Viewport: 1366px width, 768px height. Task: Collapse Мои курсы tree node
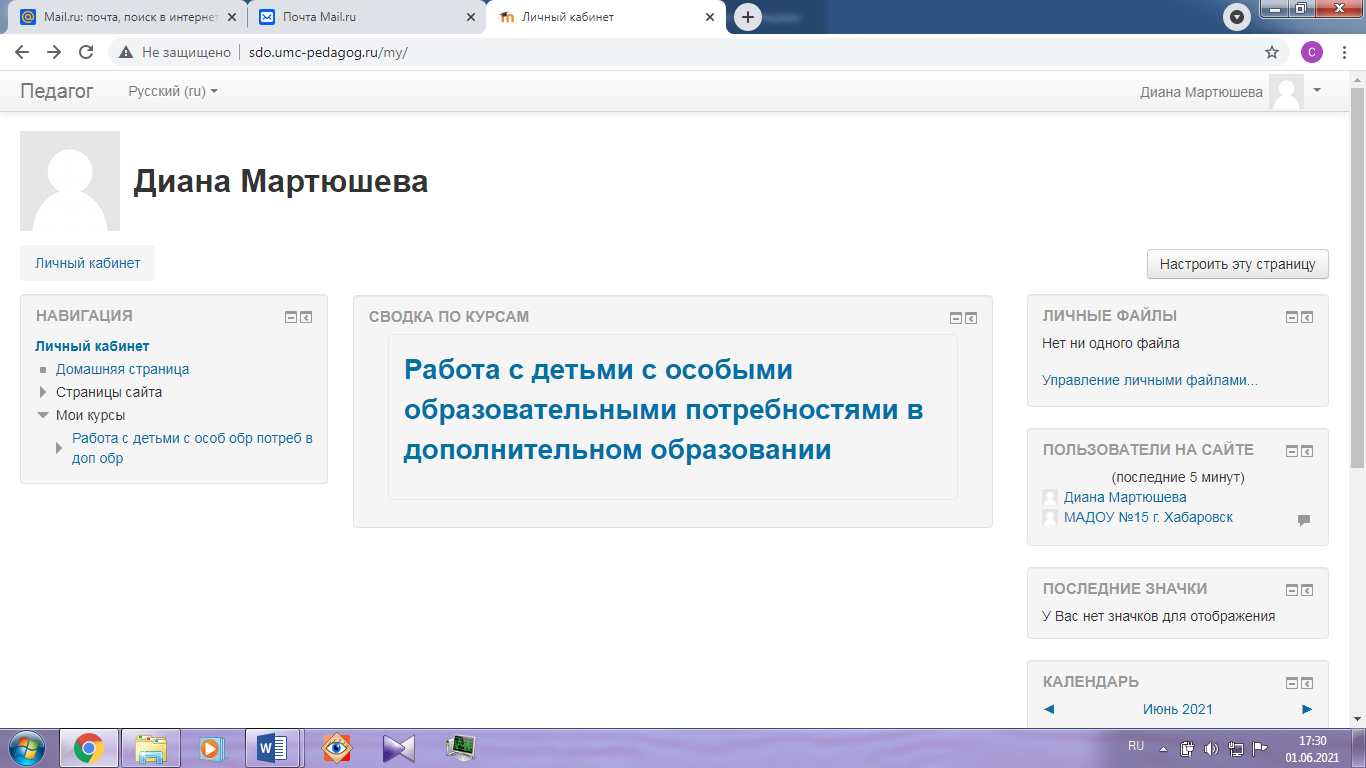[43, 415]
